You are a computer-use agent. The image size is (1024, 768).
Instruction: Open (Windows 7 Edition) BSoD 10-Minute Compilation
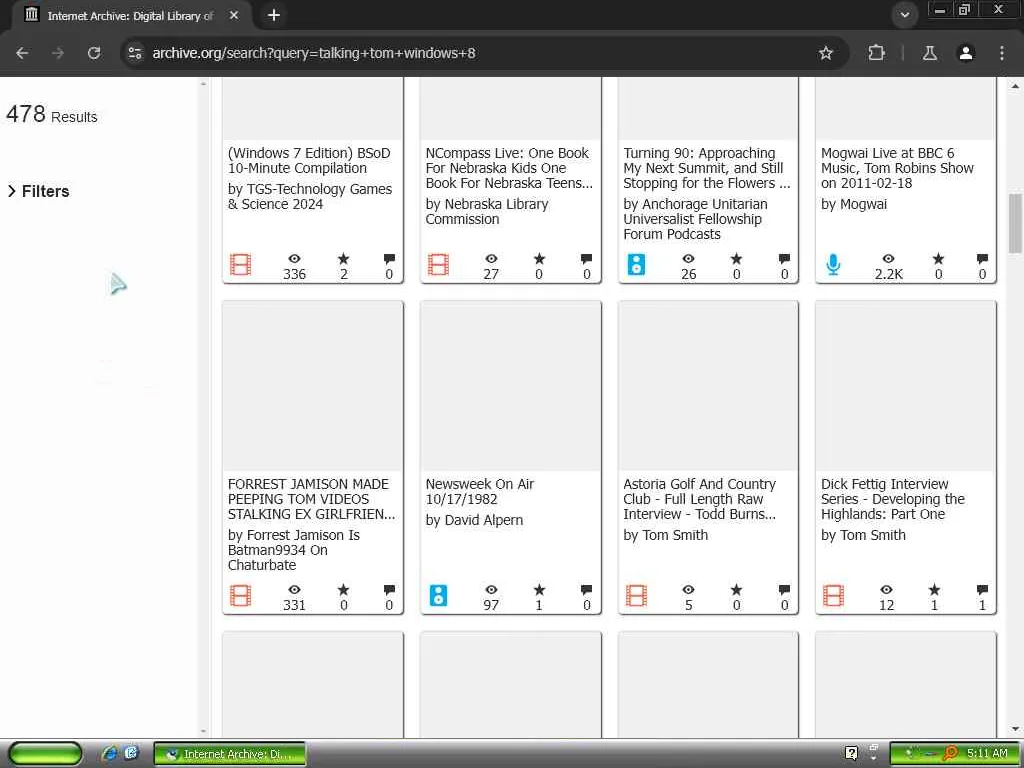point(309,161)
